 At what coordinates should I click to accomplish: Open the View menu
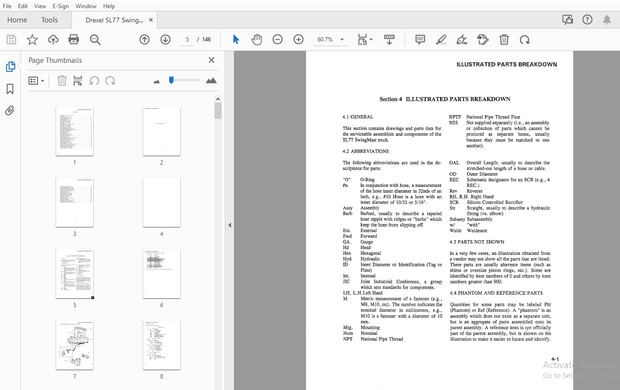[x=40, y=6]
